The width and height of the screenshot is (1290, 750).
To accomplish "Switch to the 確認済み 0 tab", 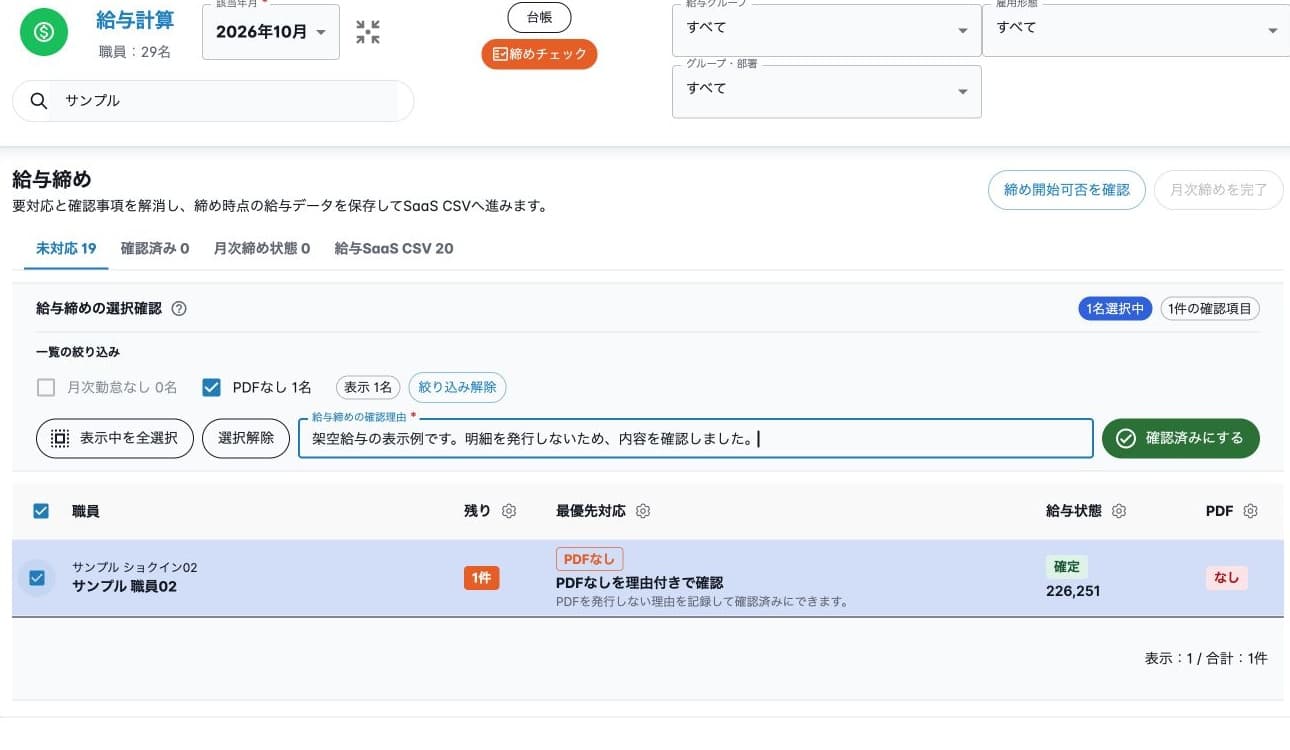I will point(155,248).
